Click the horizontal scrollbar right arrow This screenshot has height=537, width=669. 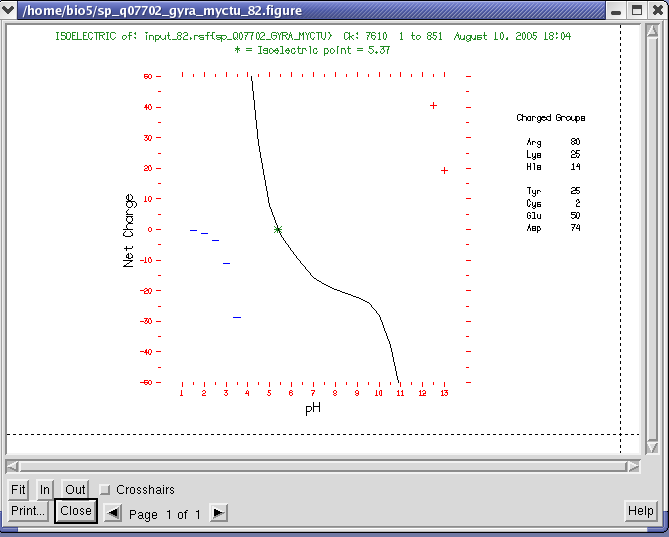coord(631,466)
